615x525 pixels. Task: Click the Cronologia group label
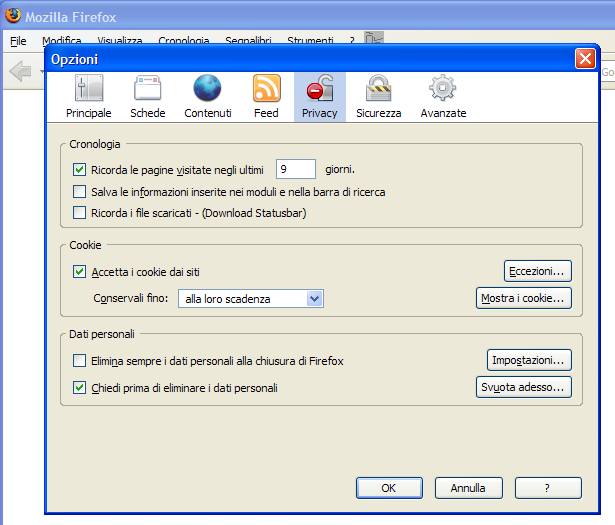(x=95, y=144)
